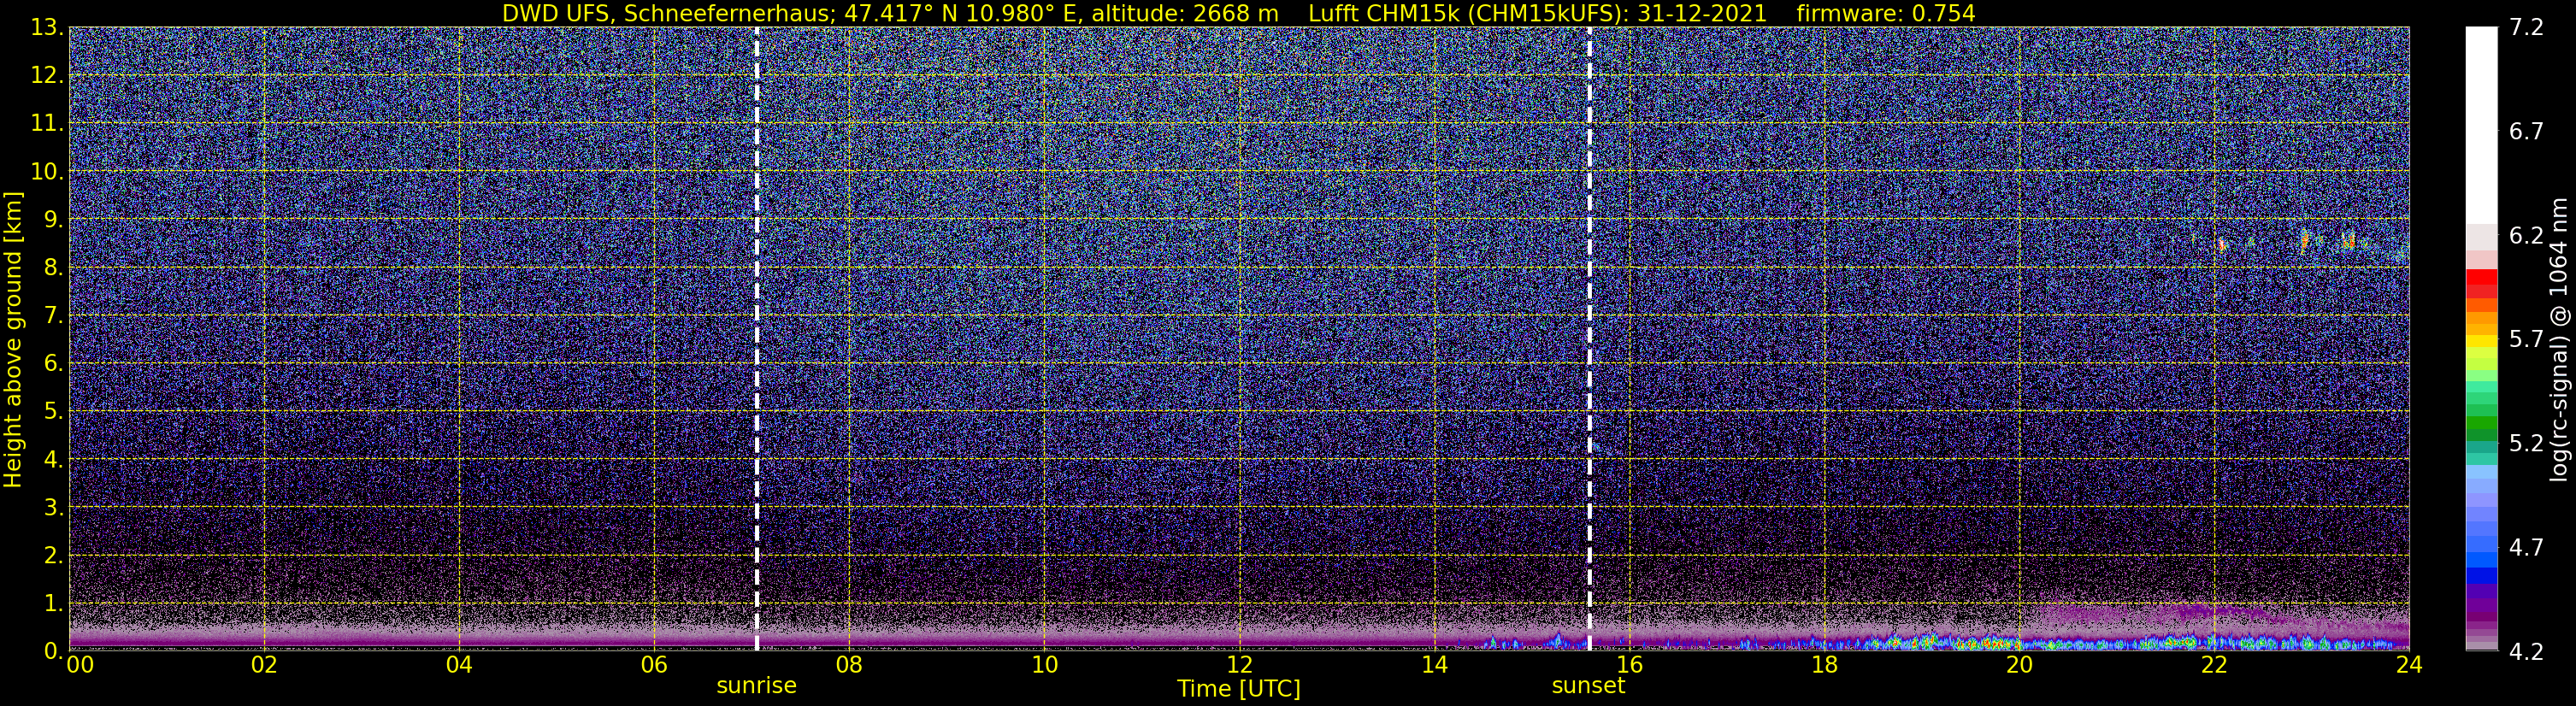The height and width of the screenshot is (706, 2576).
Task: Click the '24' time tick label
Action: (2409, 665)
